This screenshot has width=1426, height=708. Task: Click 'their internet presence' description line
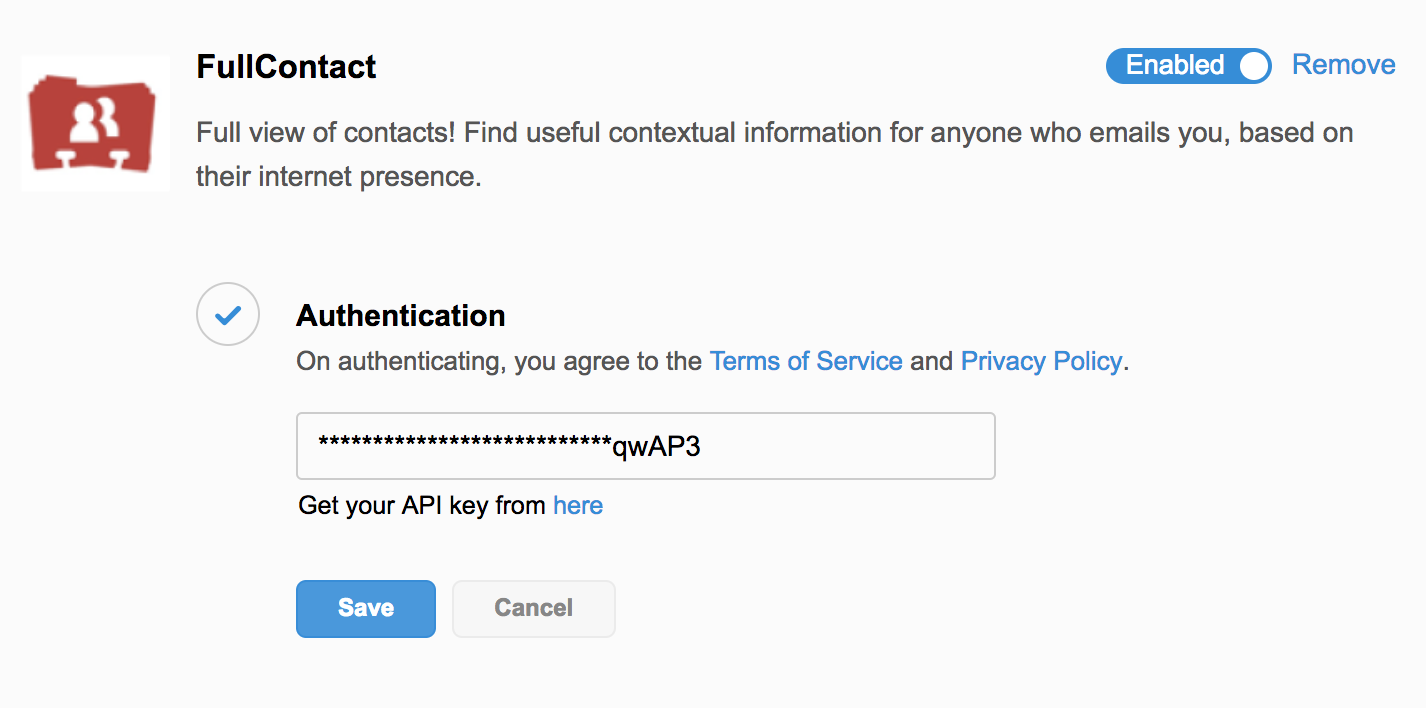coord(339,177)
